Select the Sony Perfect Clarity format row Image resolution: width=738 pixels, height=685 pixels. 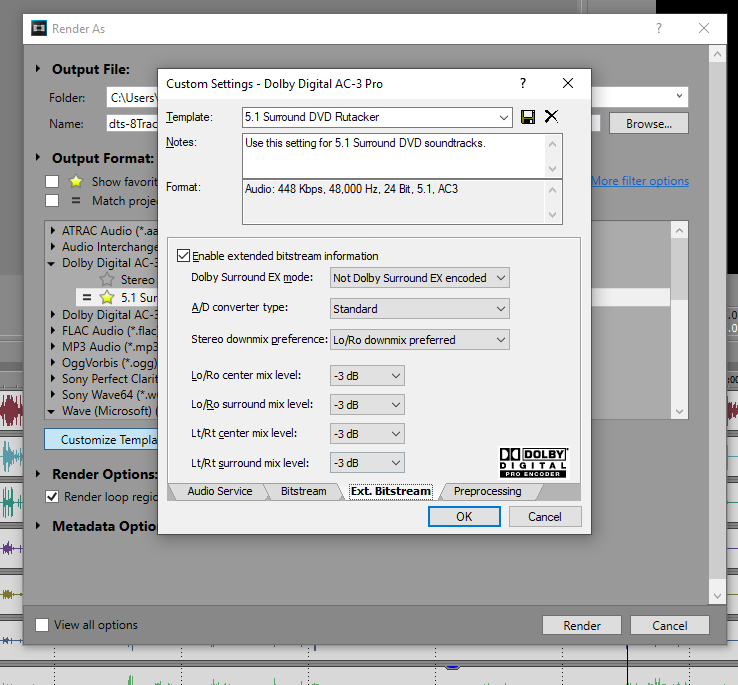point(110,379)
